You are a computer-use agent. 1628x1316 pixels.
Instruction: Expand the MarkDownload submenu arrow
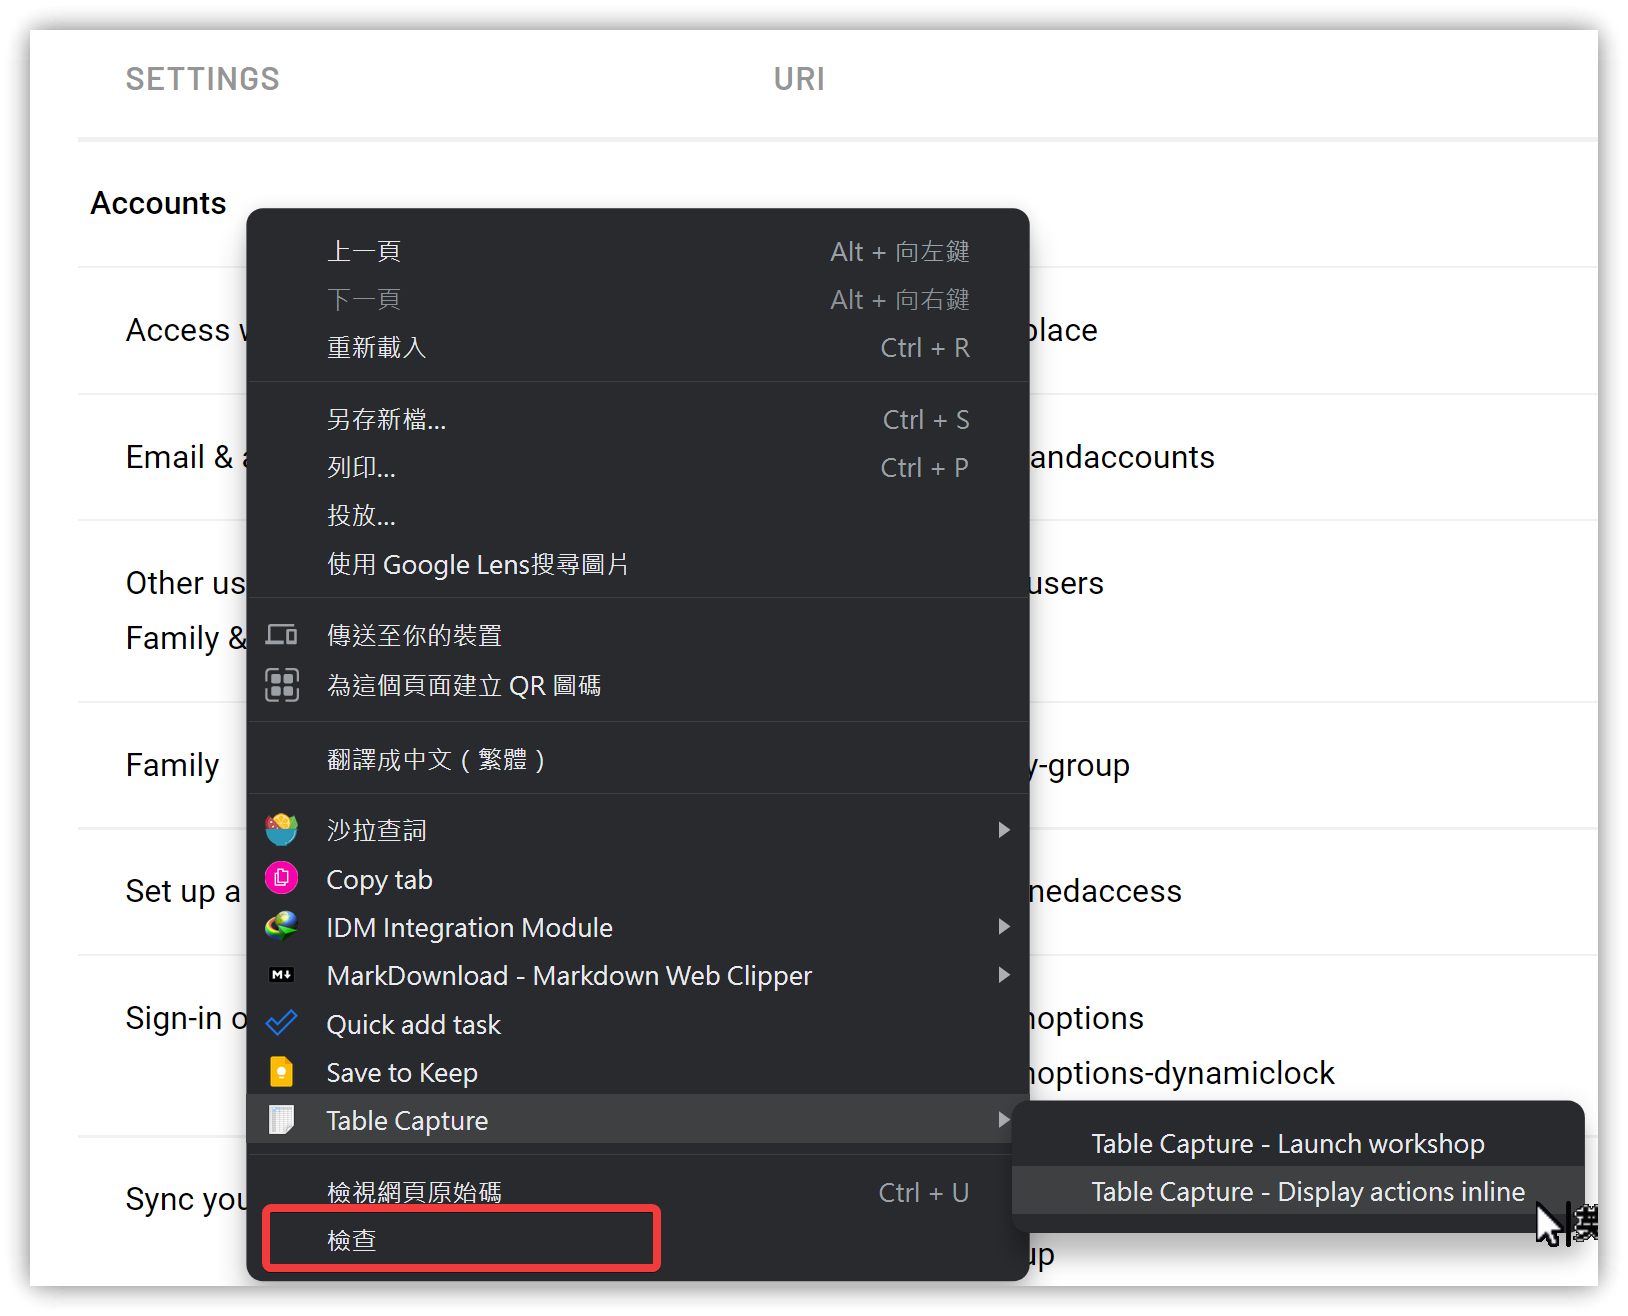1004,975
